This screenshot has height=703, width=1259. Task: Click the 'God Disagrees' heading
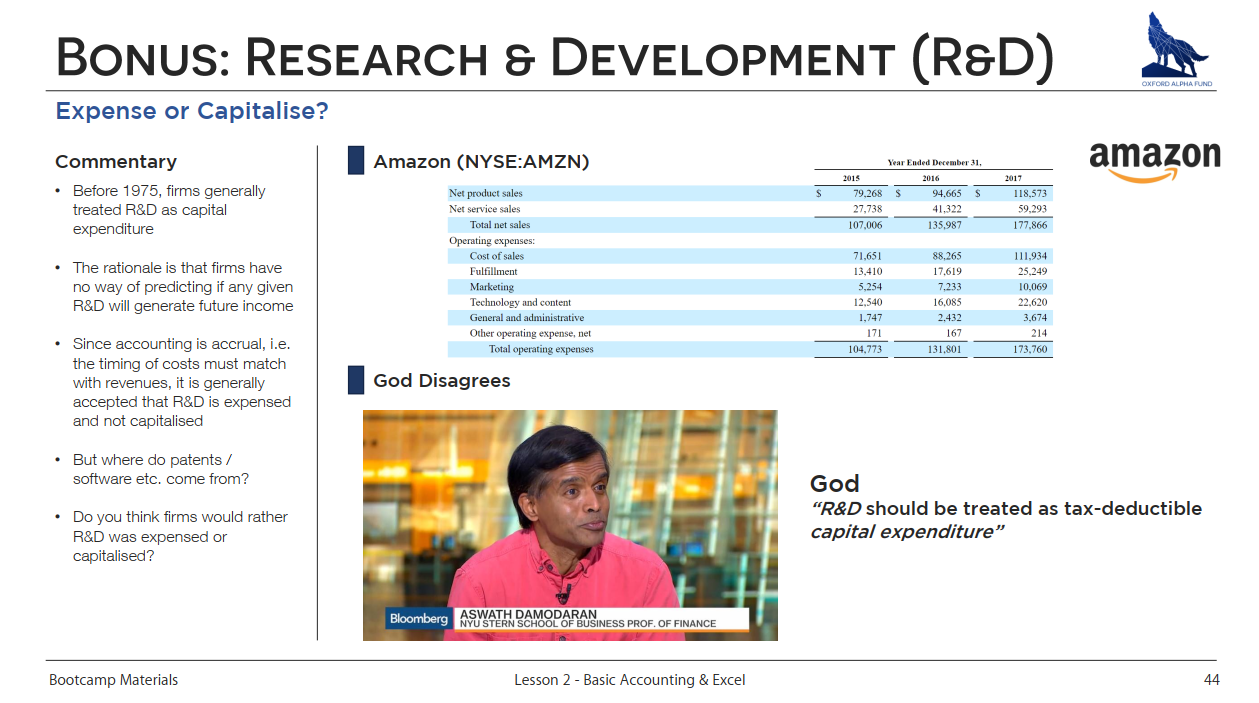tap(441, 381)
